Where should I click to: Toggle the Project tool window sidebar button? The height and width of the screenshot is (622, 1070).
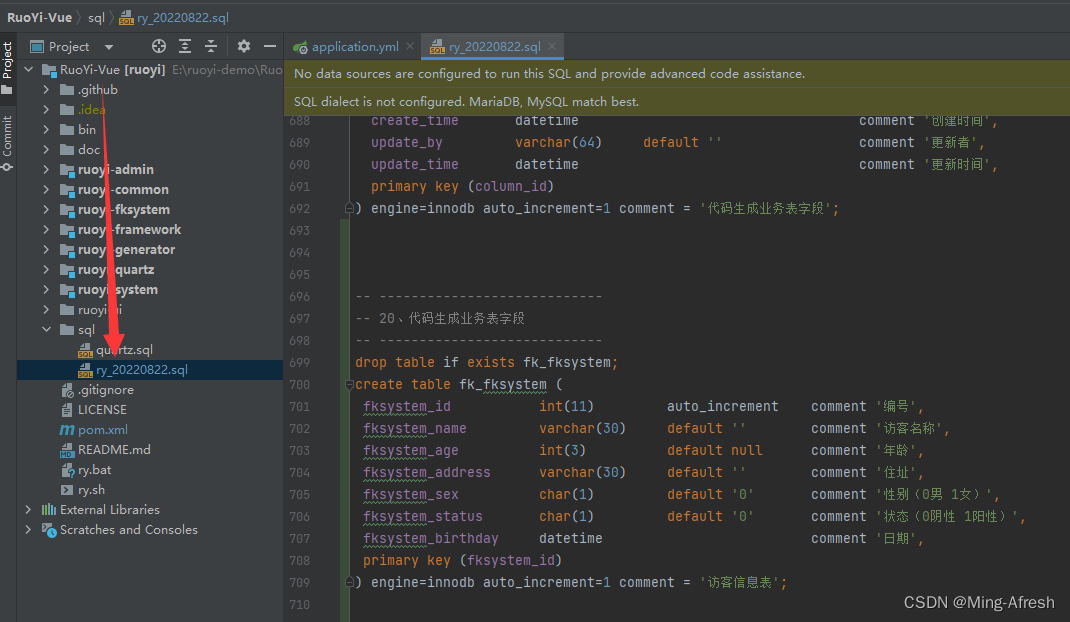pyautogui.click(x=8, y=67)
